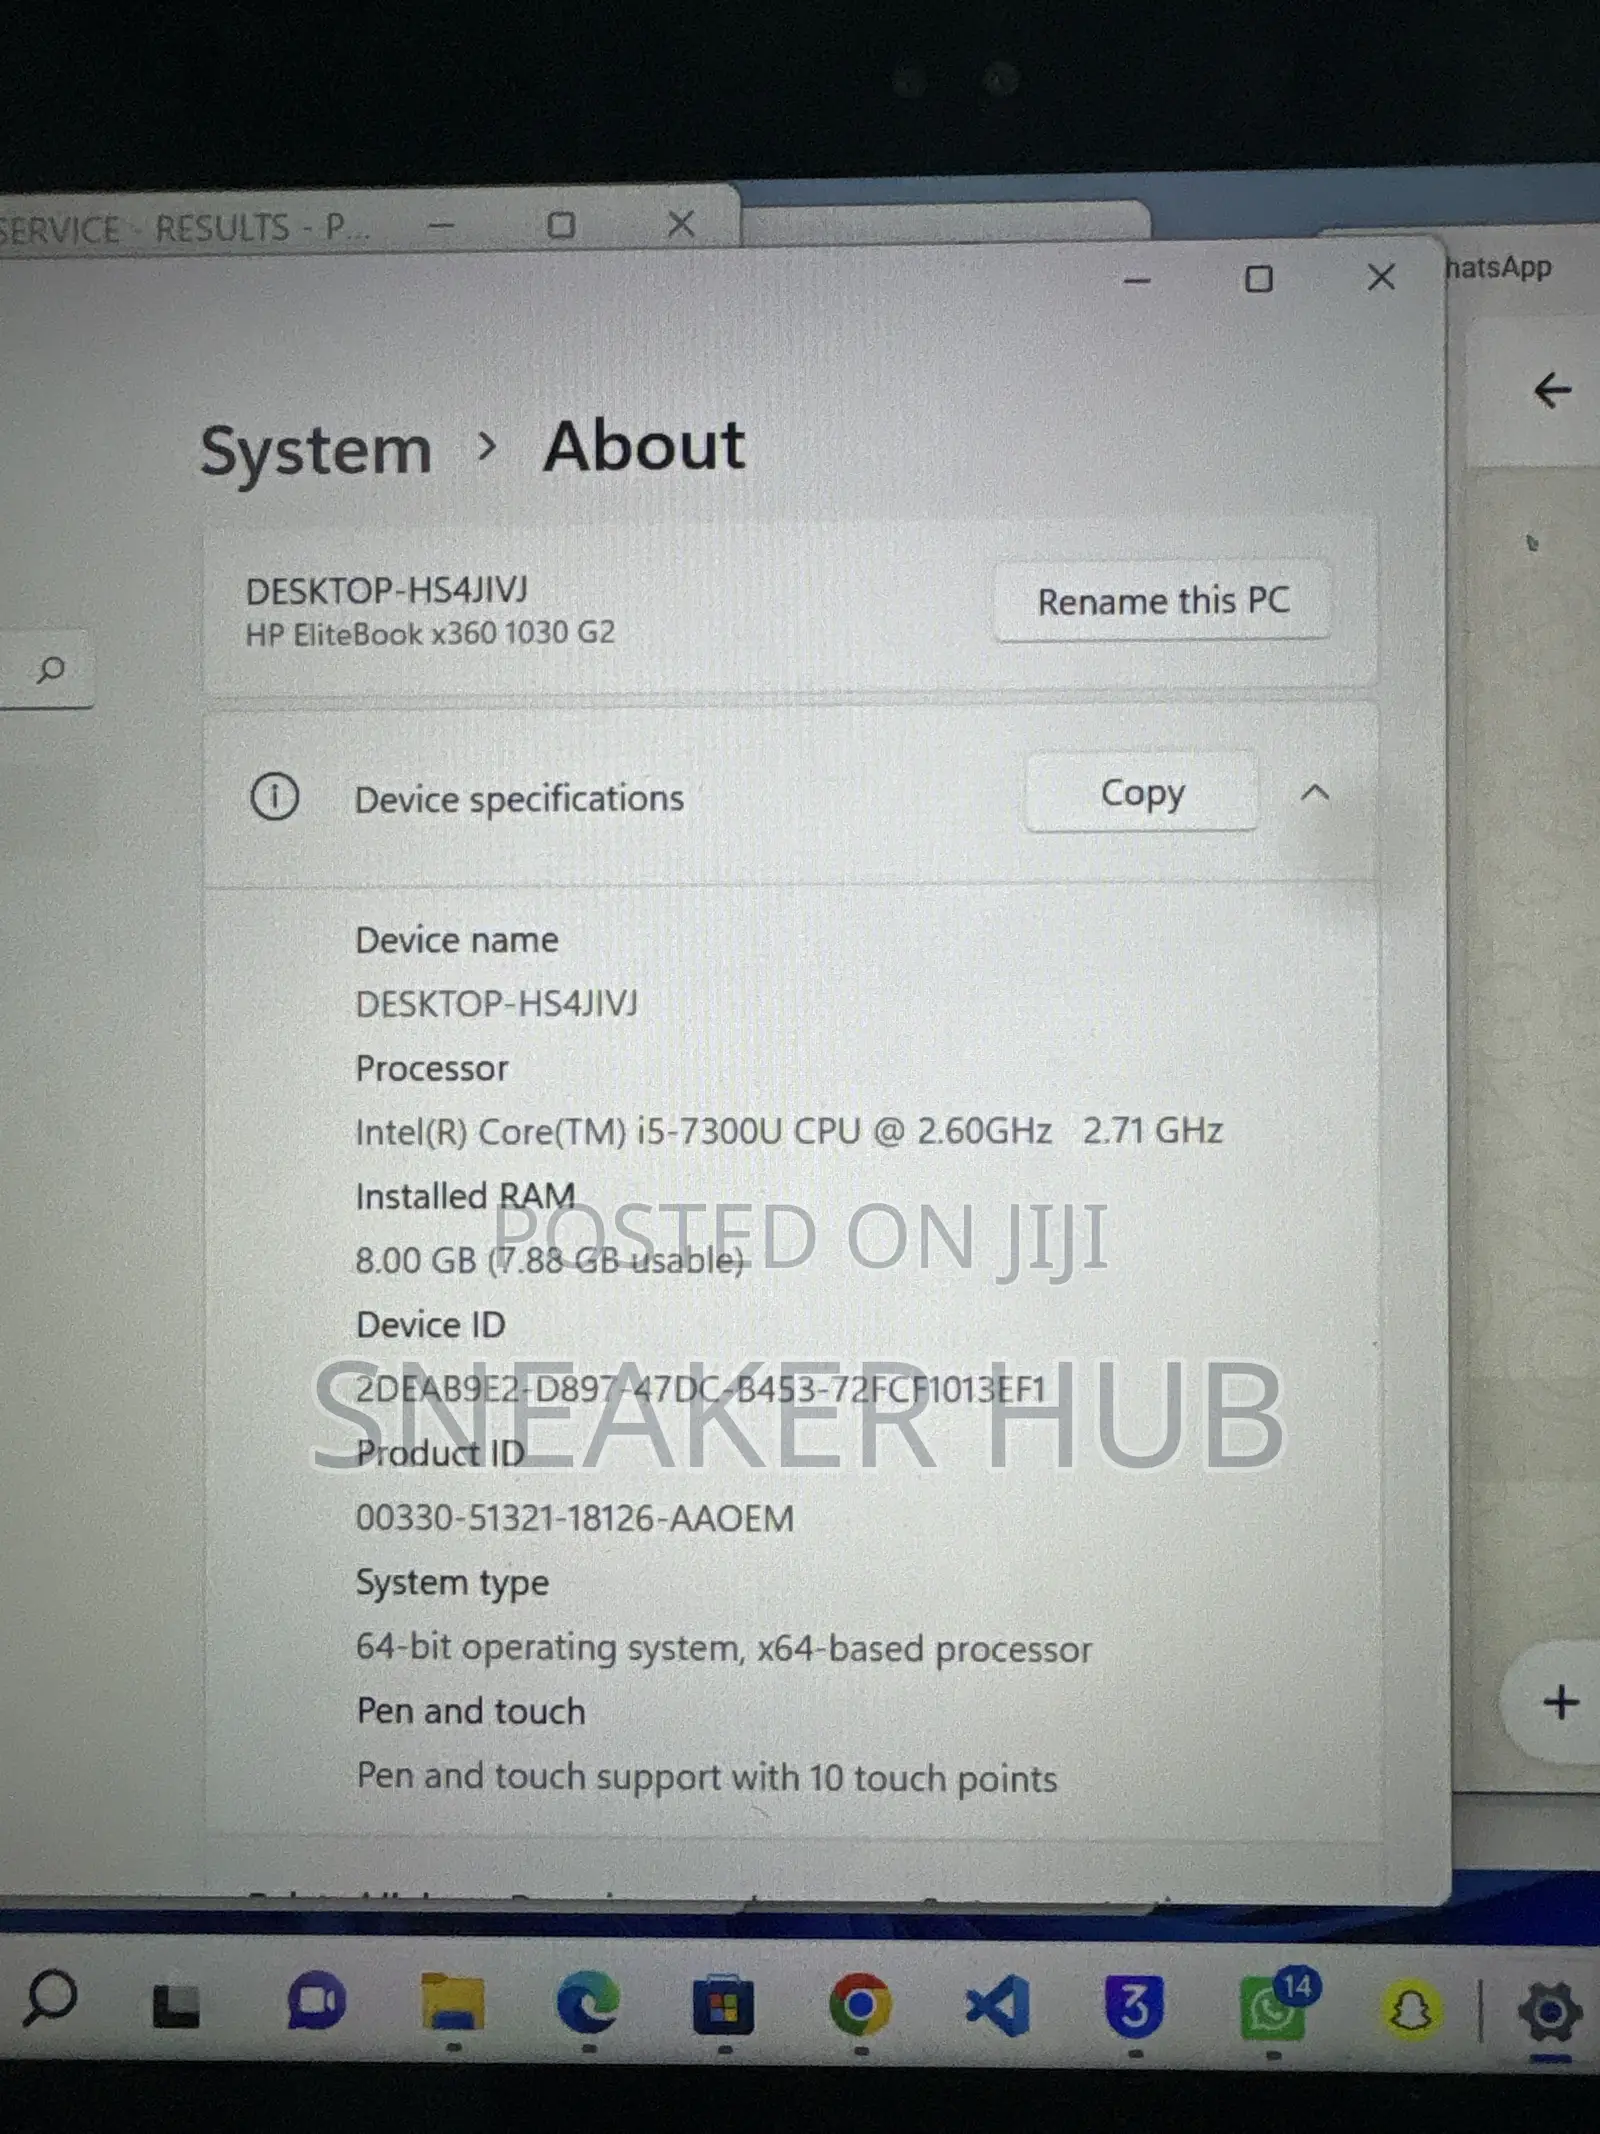Go to System in the breadcrumb
The height and width of the screenshot is (2134, 1600).
click(316, 450)
